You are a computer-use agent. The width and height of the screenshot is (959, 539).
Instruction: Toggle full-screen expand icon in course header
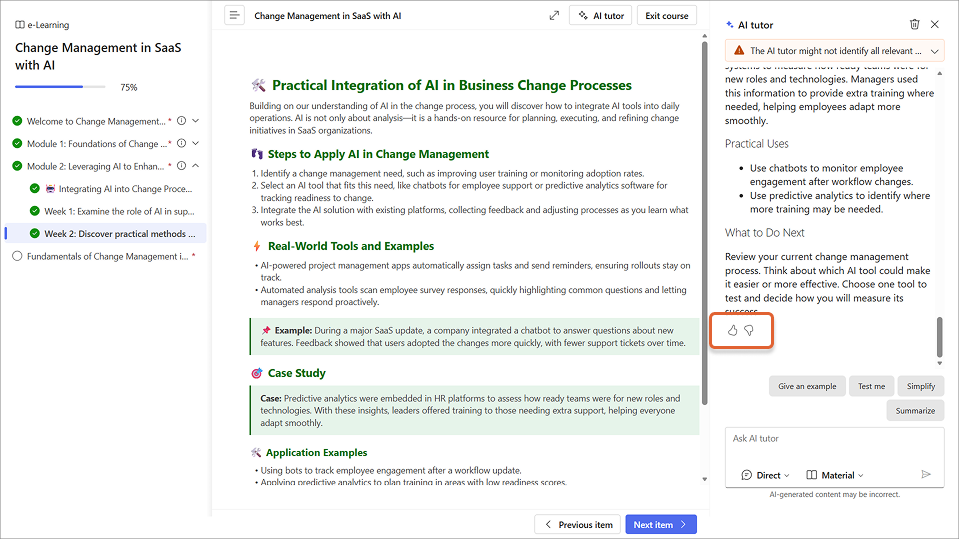(554, 15)
